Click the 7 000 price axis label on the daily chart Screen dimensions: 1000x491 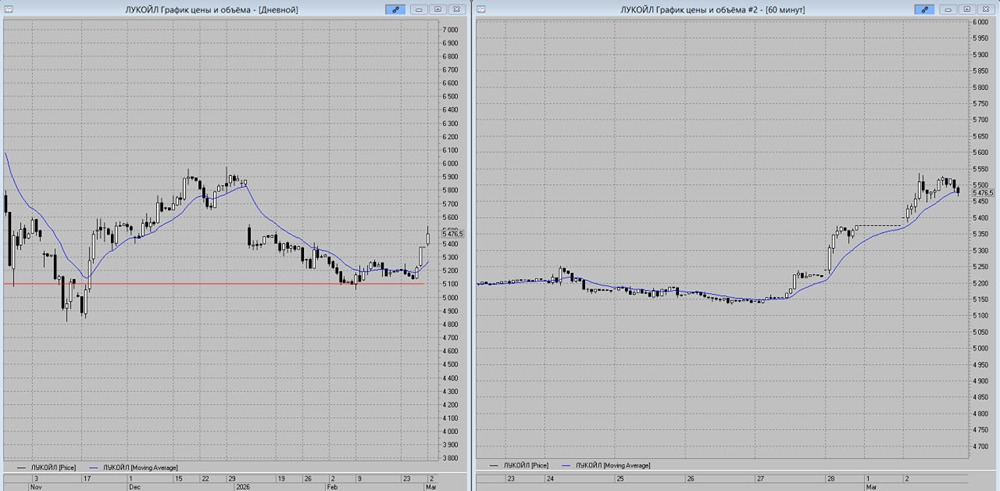coord(450,30)
